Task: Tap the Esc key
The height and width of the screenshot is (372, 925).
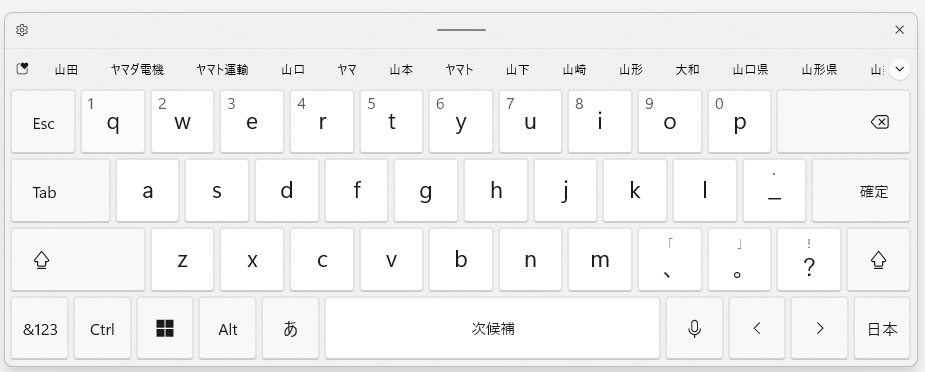Action: point(43,121)
